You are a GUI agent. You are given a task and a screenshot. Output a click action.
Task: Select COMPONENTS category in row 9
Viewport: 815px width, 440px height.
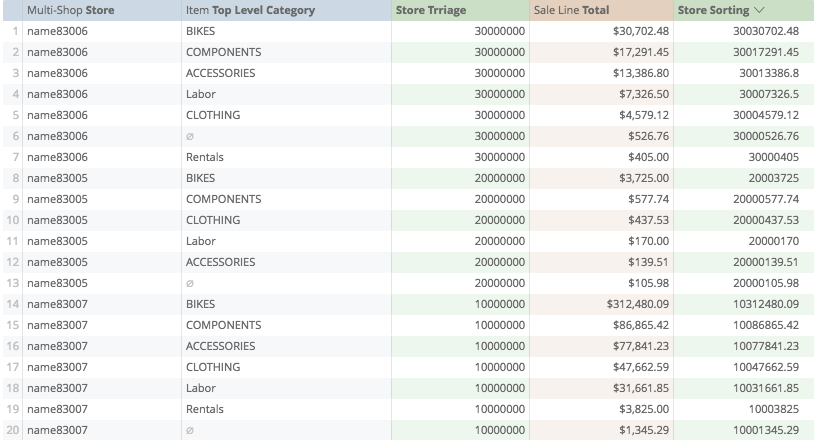(x=224, y=199)
